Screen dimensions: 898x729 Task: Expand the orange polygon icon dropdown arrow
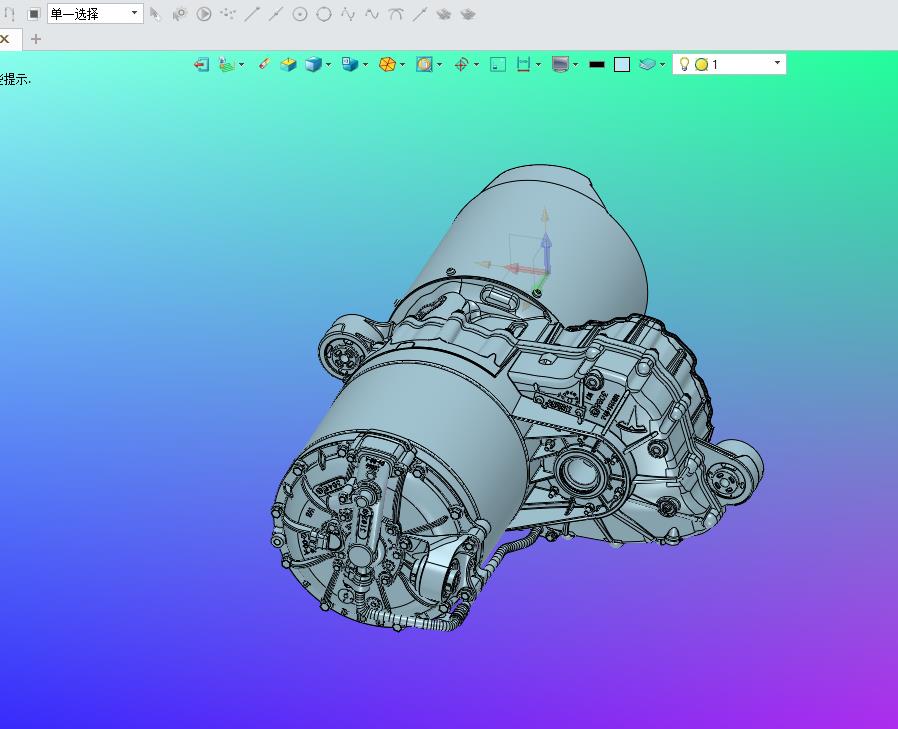point(403,64)
